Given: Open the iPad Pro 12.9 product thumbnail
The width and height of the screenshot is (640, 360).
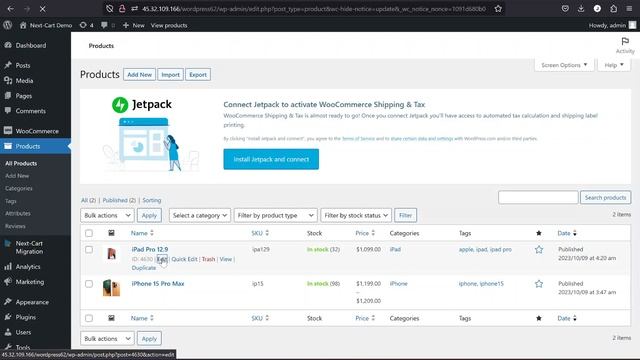Looking at the screenshot, I should coord(111,253).
